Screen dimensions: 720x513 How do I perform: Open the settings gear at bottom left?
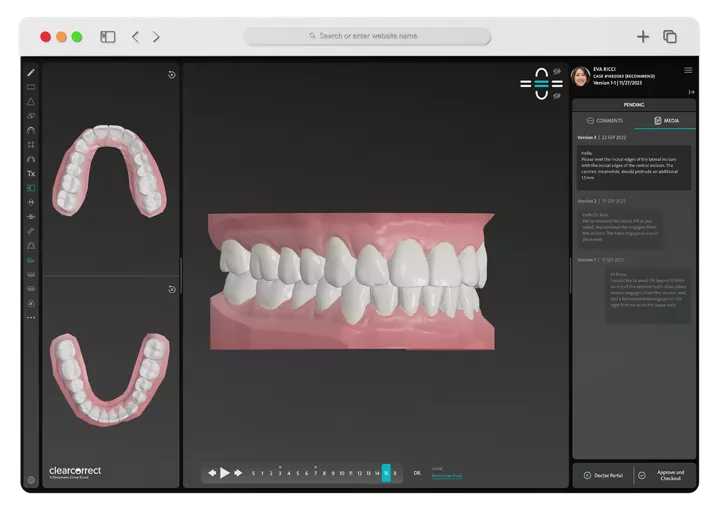coord(31,479)
